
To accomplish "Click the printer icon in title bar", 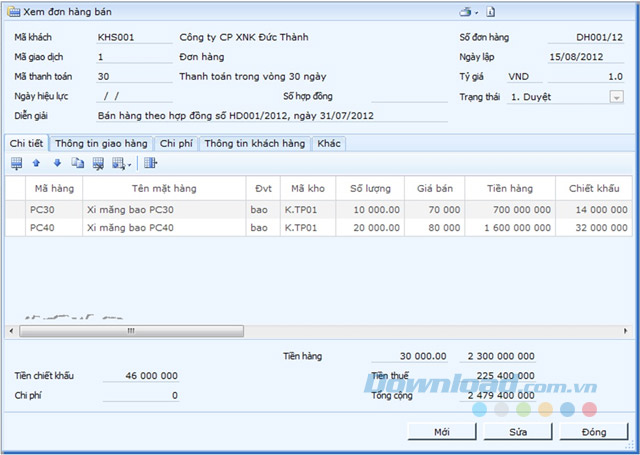I will [465, 12].
